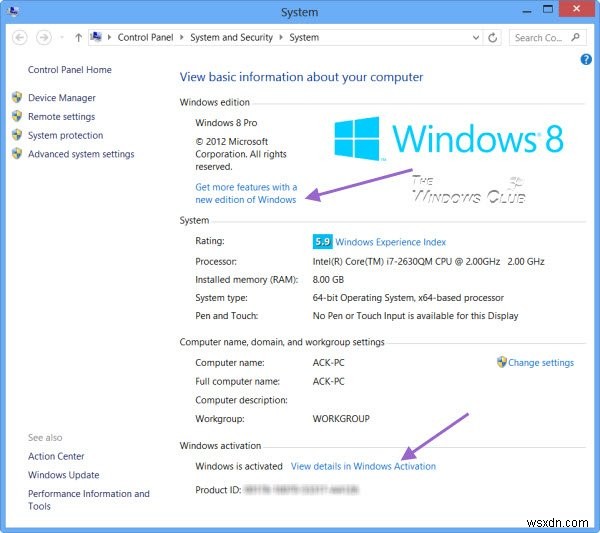The image size is (600, 533).
Task: Select System and Security breadcrumb
Action: click(x=231, y=37)
